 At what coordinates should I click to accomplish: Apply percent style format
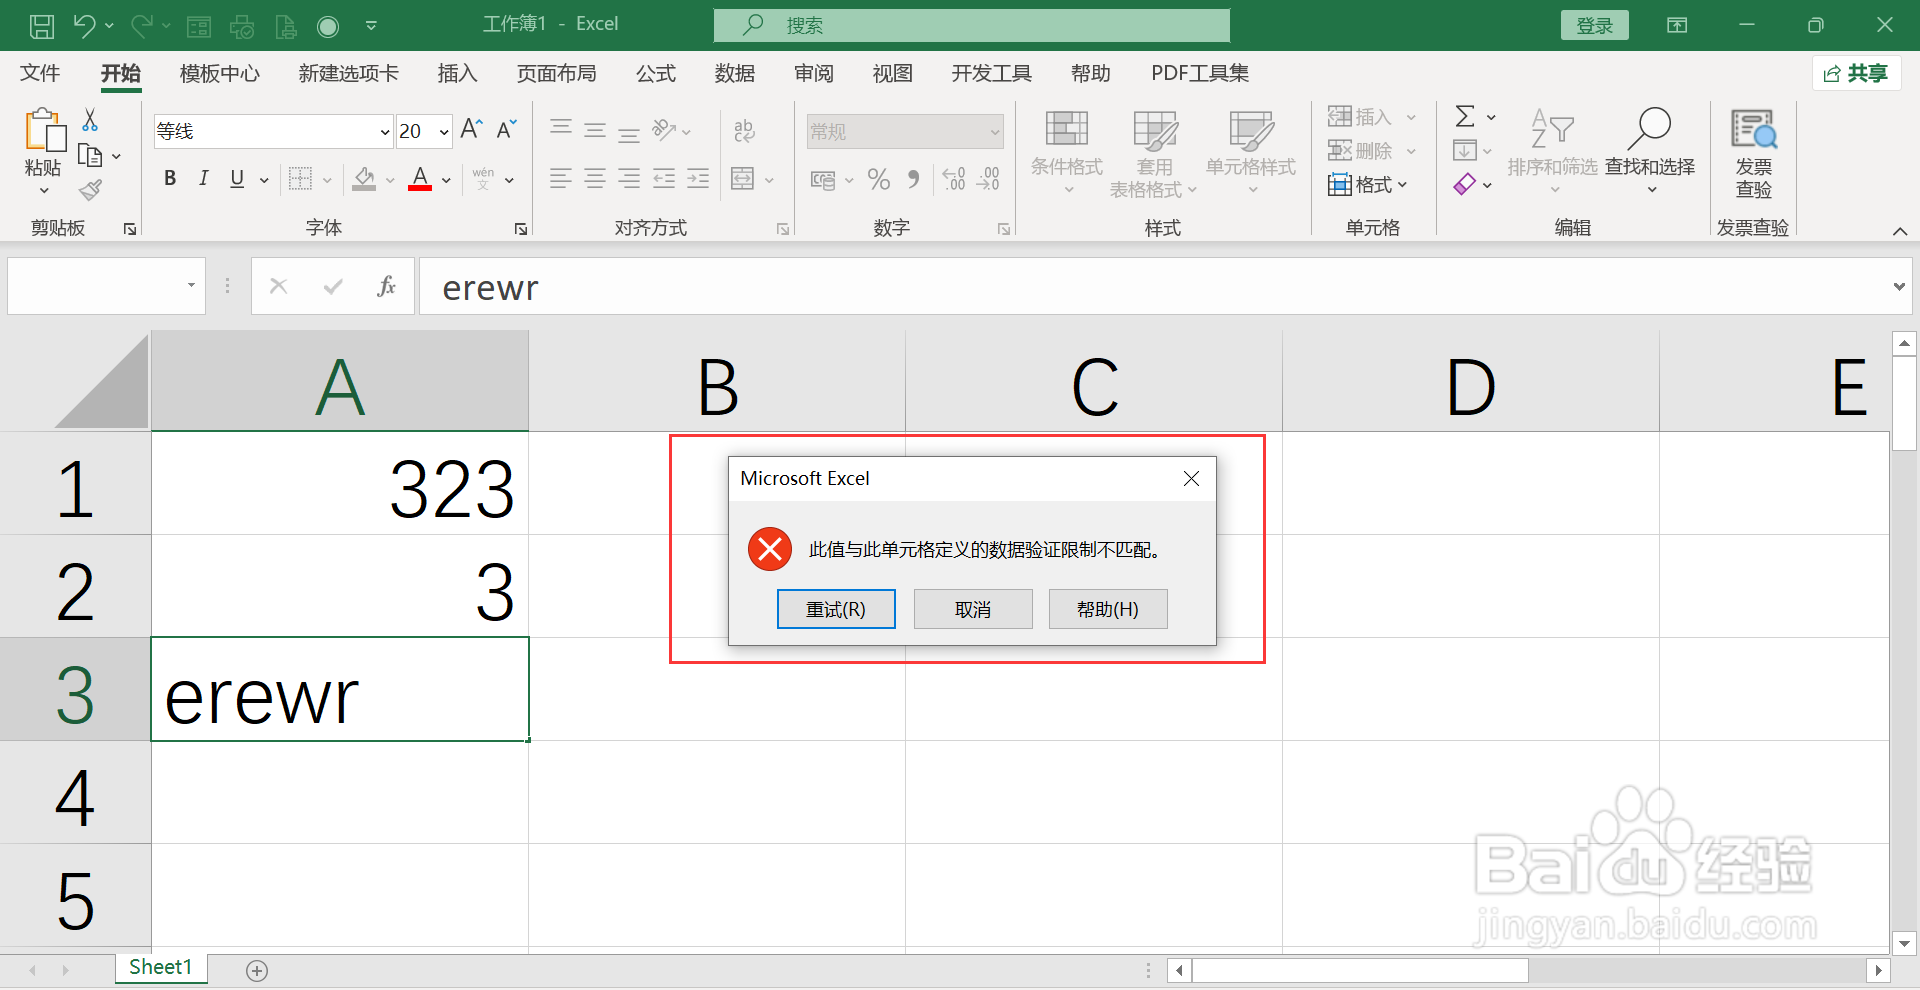(x=879, y=179)
